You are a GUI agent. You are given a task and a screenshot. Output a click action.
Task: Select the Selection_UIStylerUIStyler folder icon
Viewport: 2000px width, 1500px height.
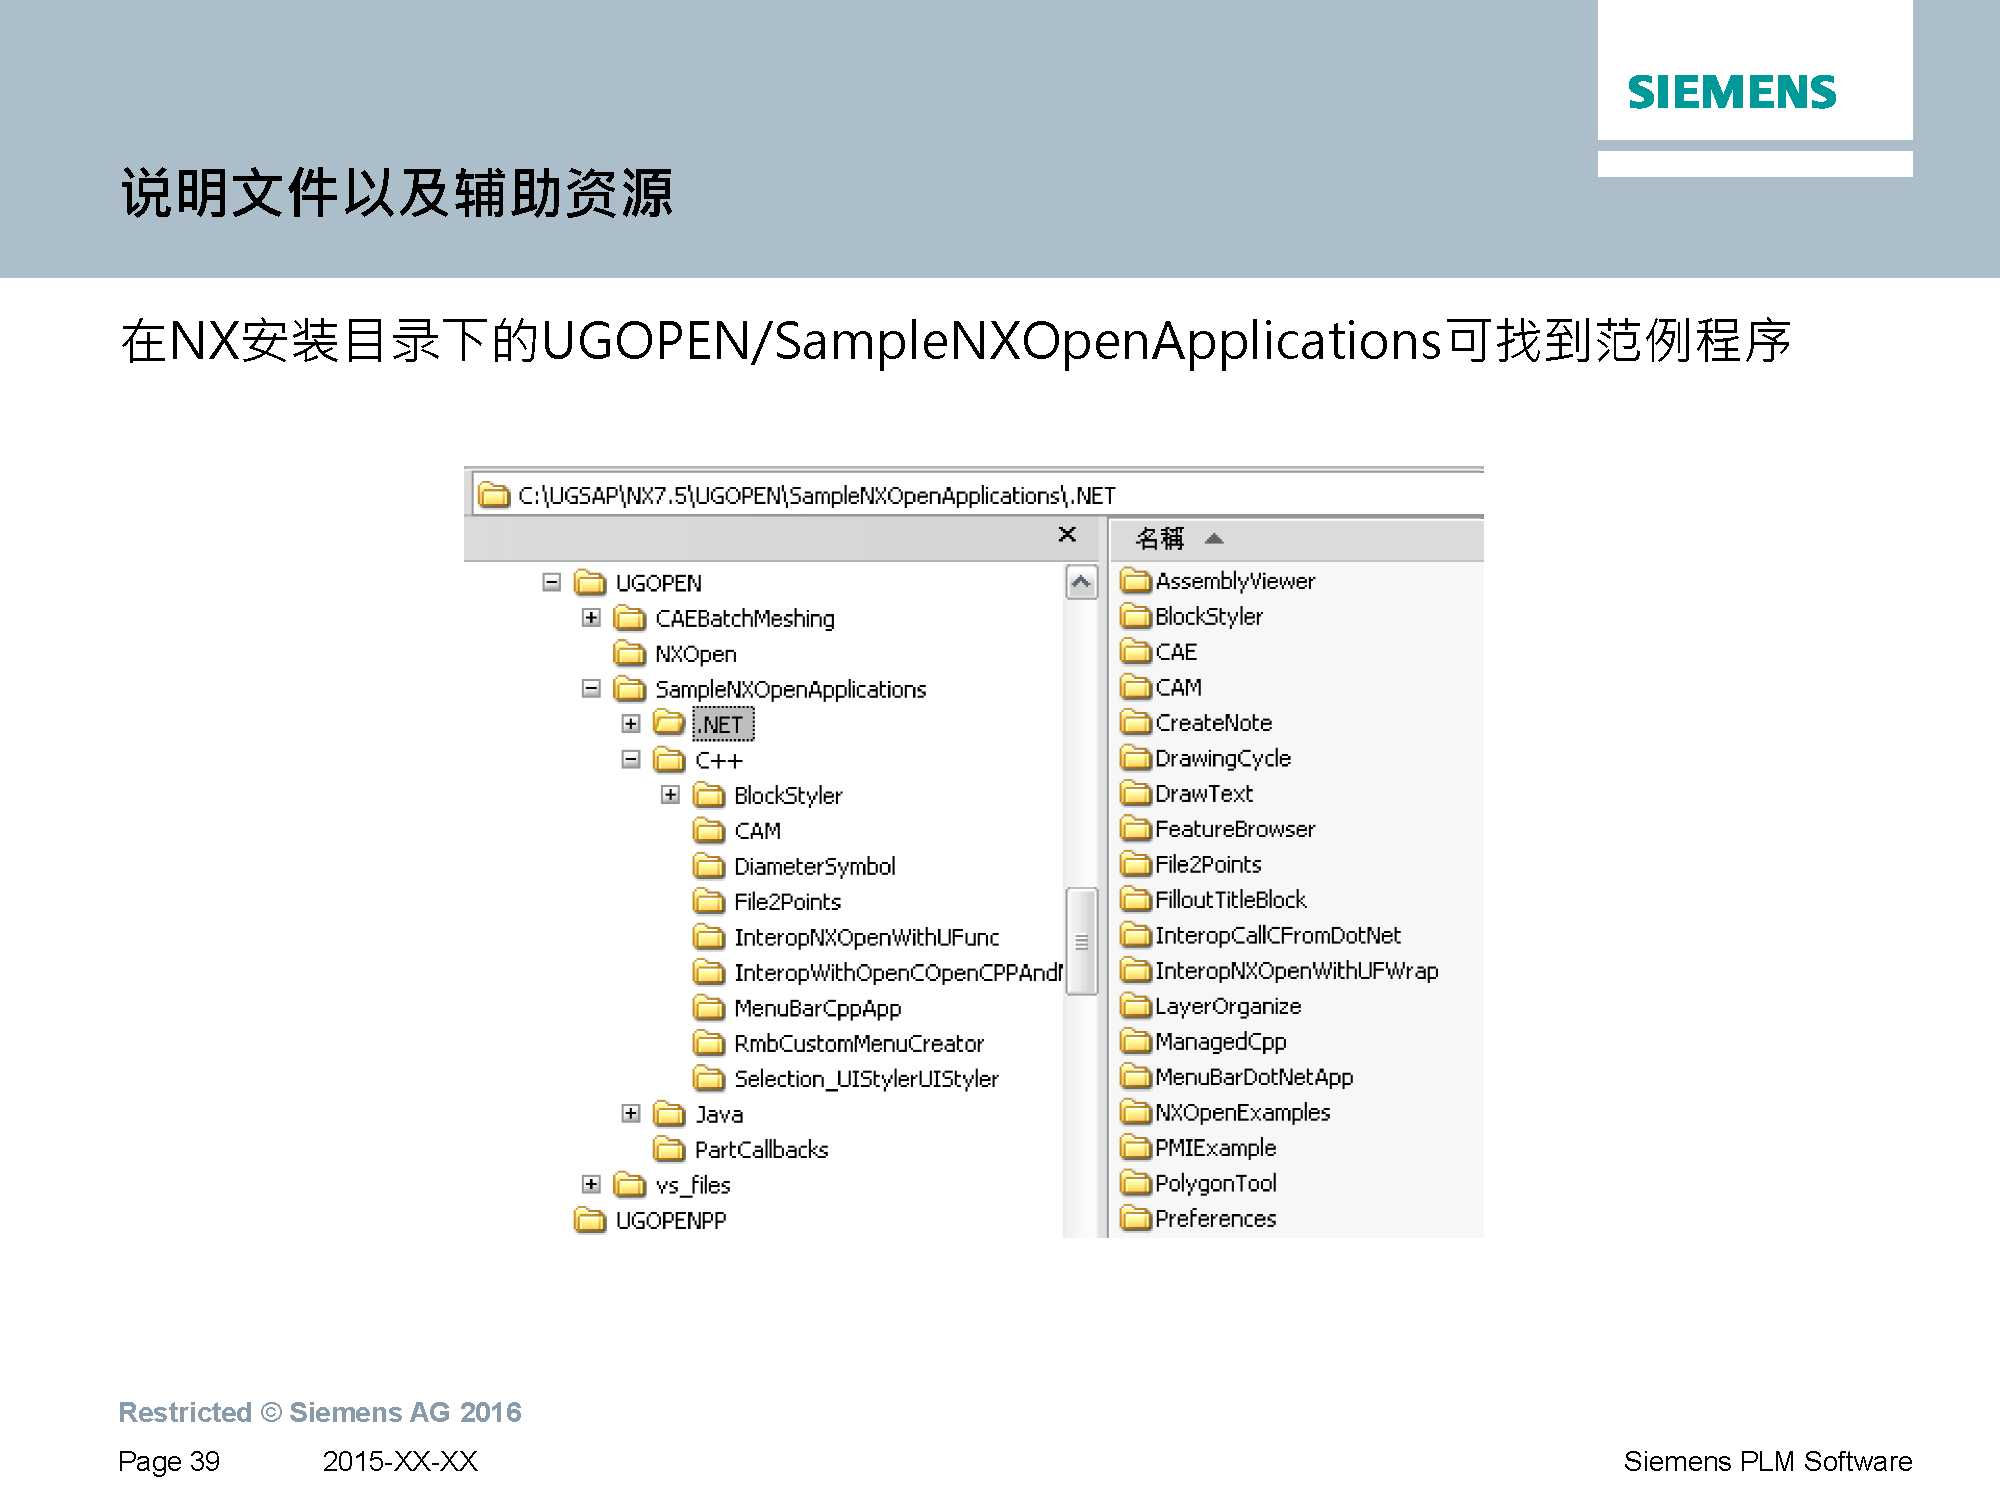709,1078
